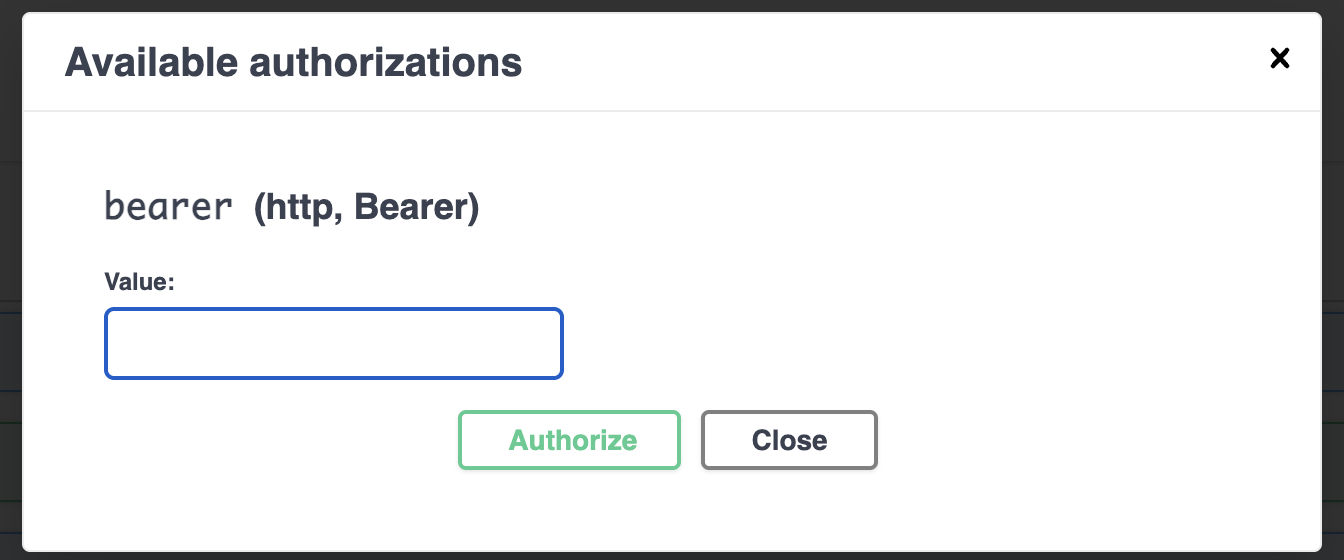Click the "Value:" field label
Screen dimensions: 1344x560
[x=140, y=283]
